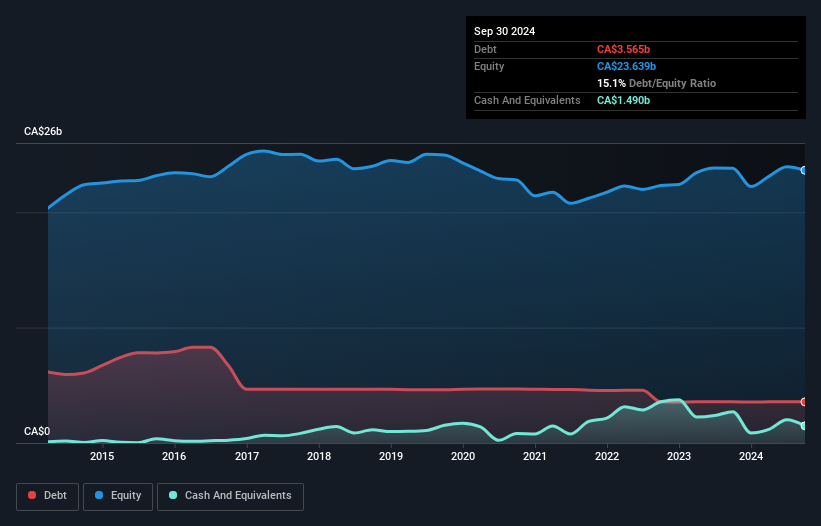Select the 2019 x-axis label
This screenshot has width=821, height=526.
391,456
